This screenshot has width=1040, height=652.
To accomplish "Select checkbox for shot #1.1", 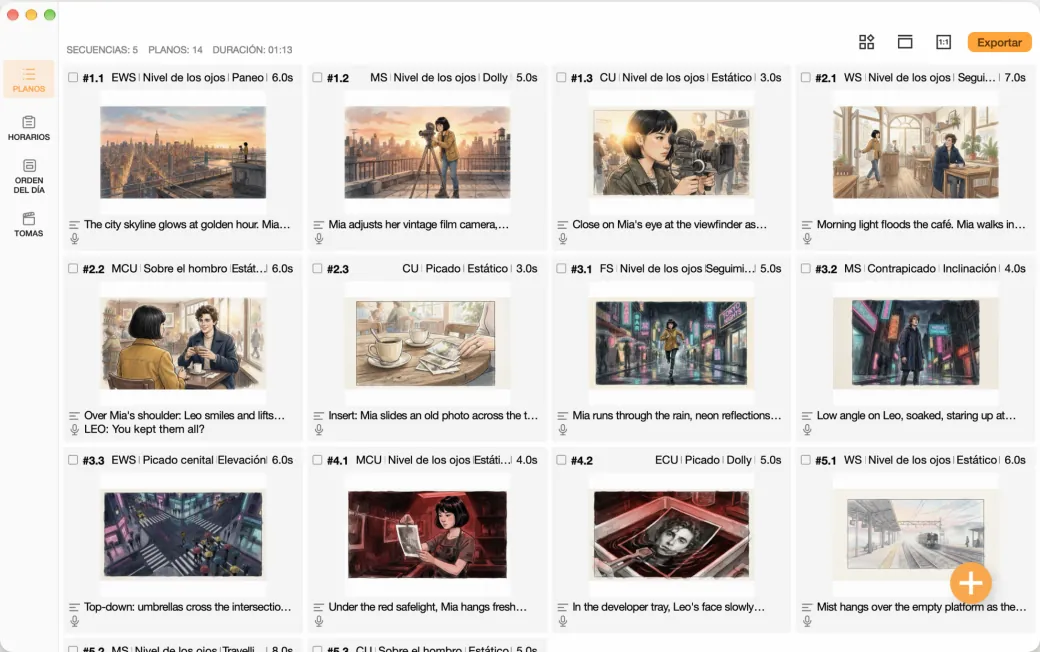I will point(73,78).
